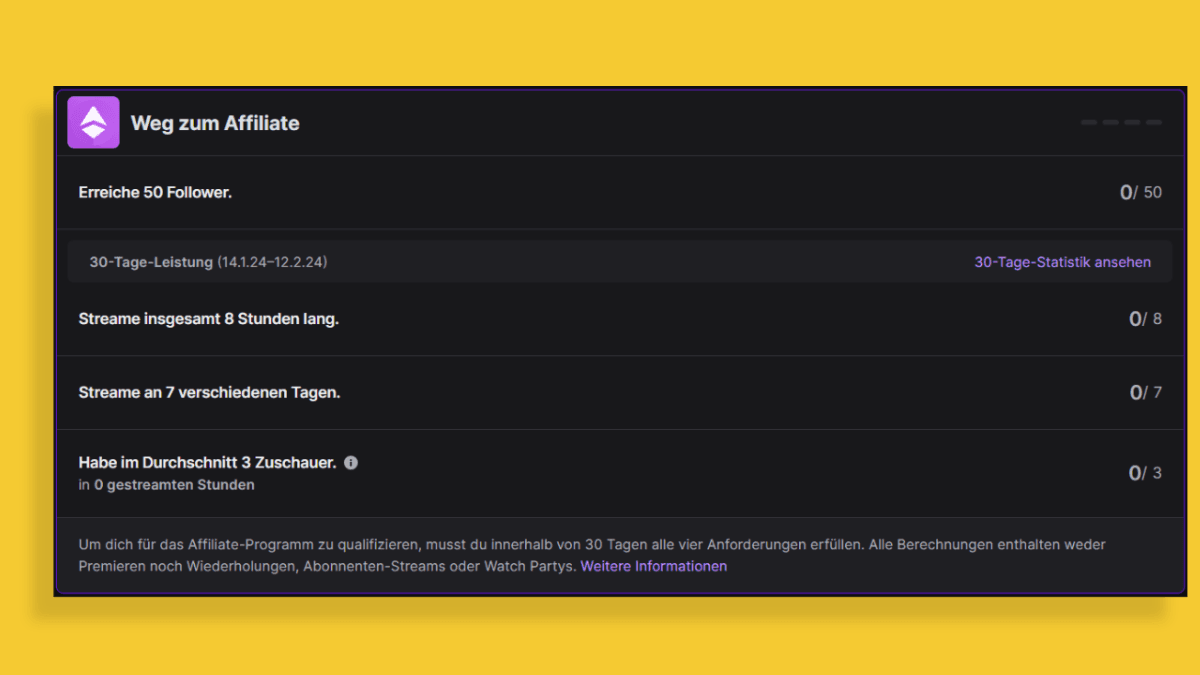Viewport: 1200px width, 675px height.
Task: Follow the Weitere Informationen link
Action: 654,565
